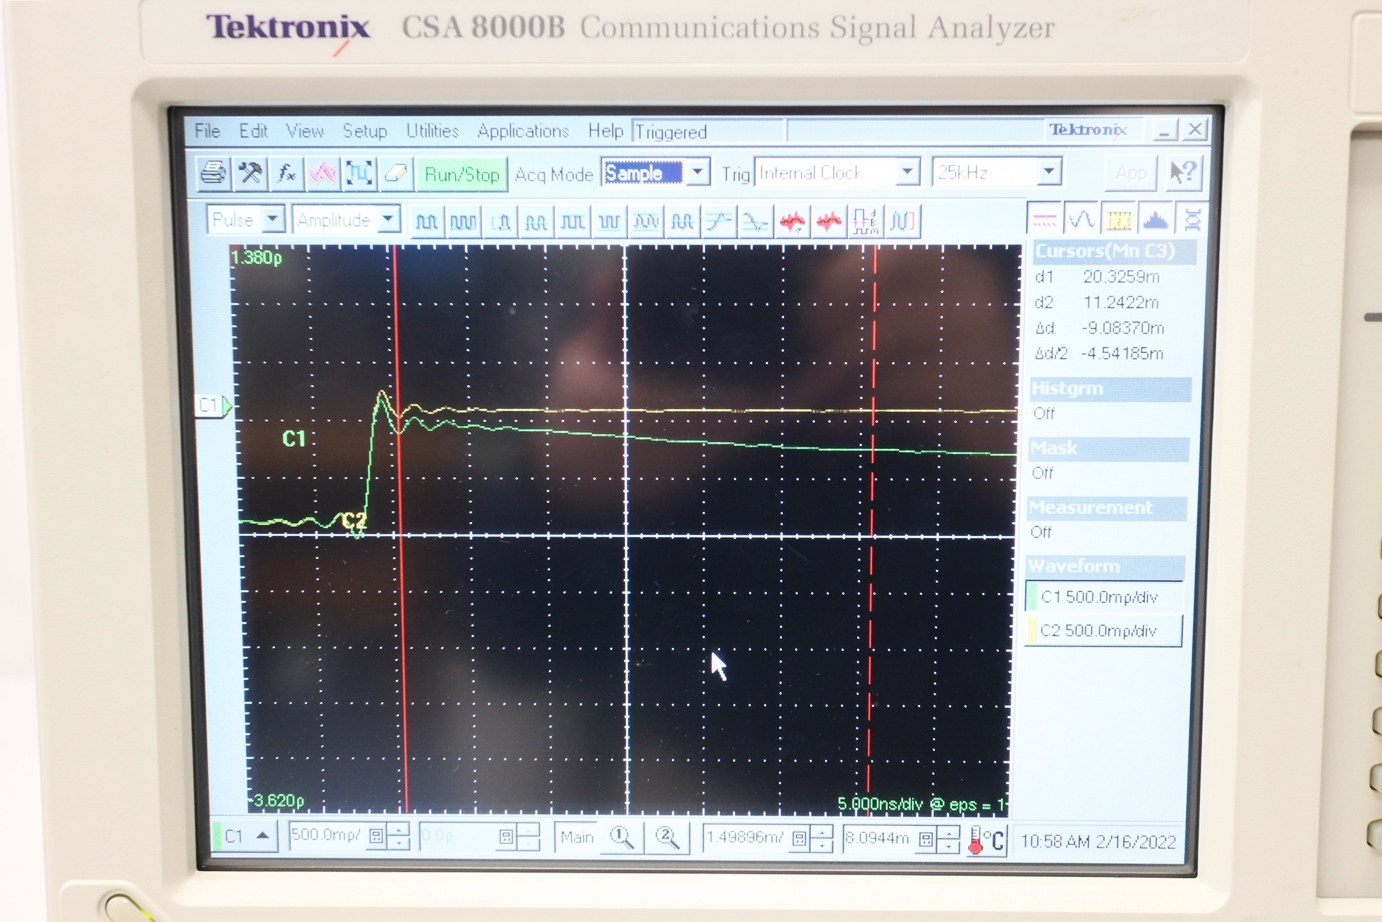The width and height of the screenshot is (1382, 922).
Task: Open the Setup menu
Action: click(364, 131)
